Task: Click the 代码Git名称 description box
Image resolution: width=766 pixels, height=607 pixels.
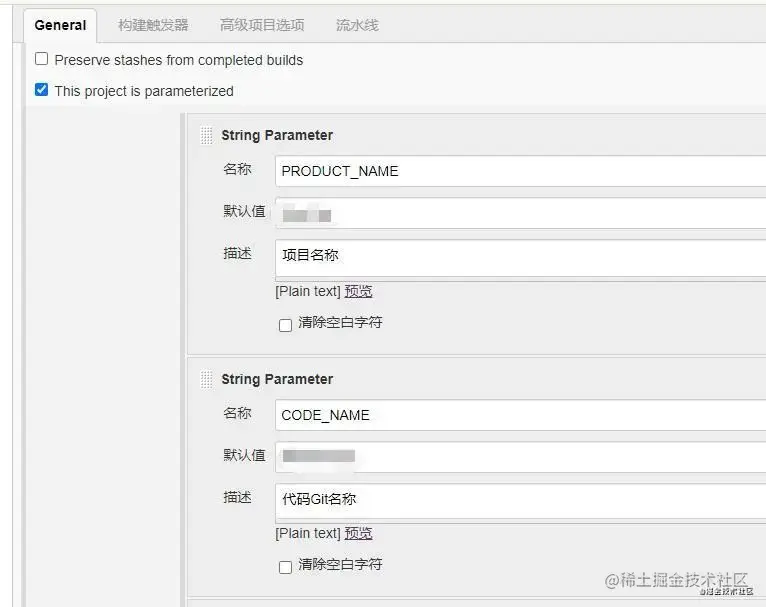Action: (520, 502)
